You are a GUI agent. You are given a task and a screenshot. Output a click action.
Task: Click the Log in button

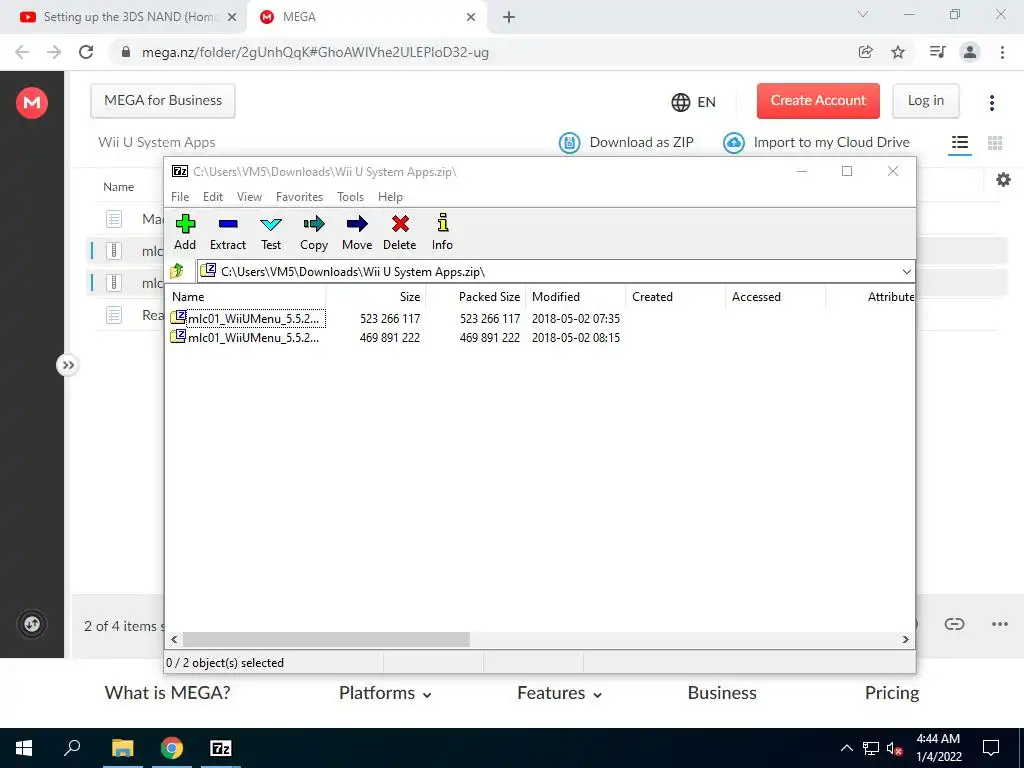pyautogui.click(x=925, y=101)
